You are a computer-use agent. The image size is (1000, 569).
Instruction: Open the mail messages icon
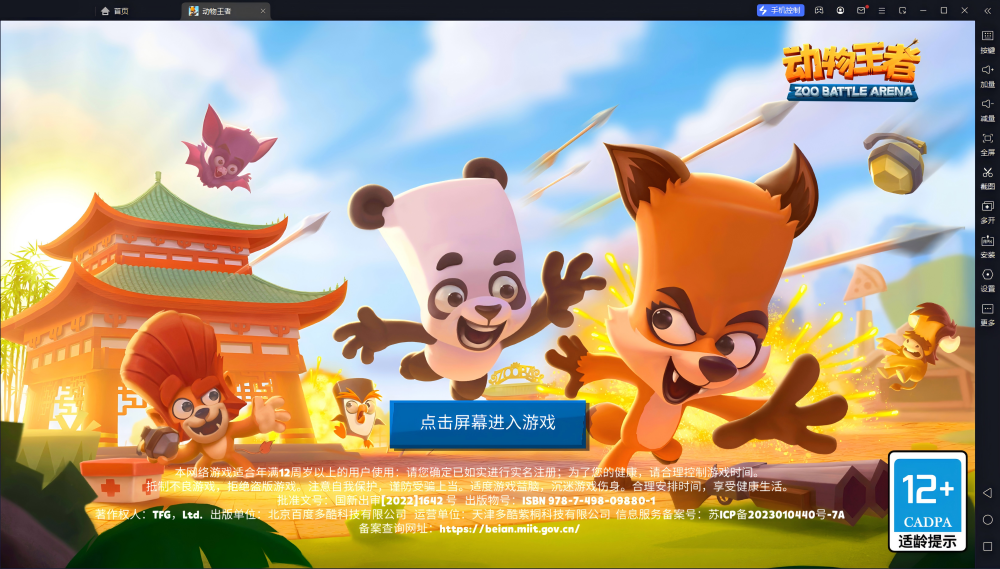pos(862,10)
